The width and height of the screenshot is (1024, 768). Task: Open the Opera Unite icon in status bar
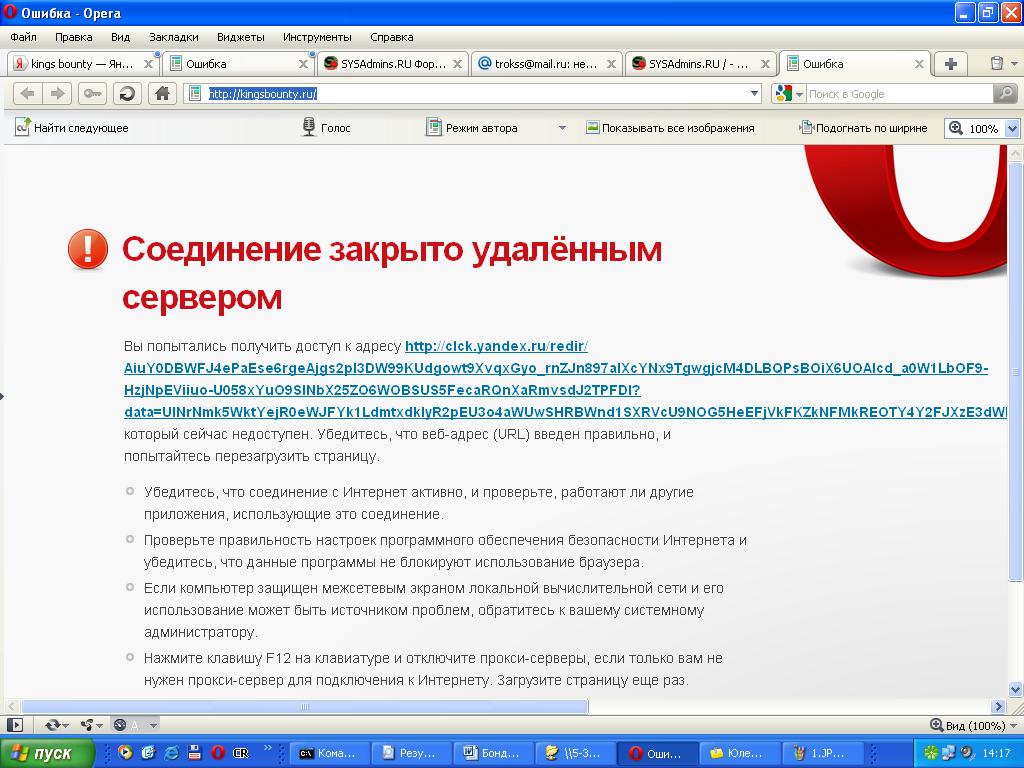pyautogui.click(x=87, y=725)
